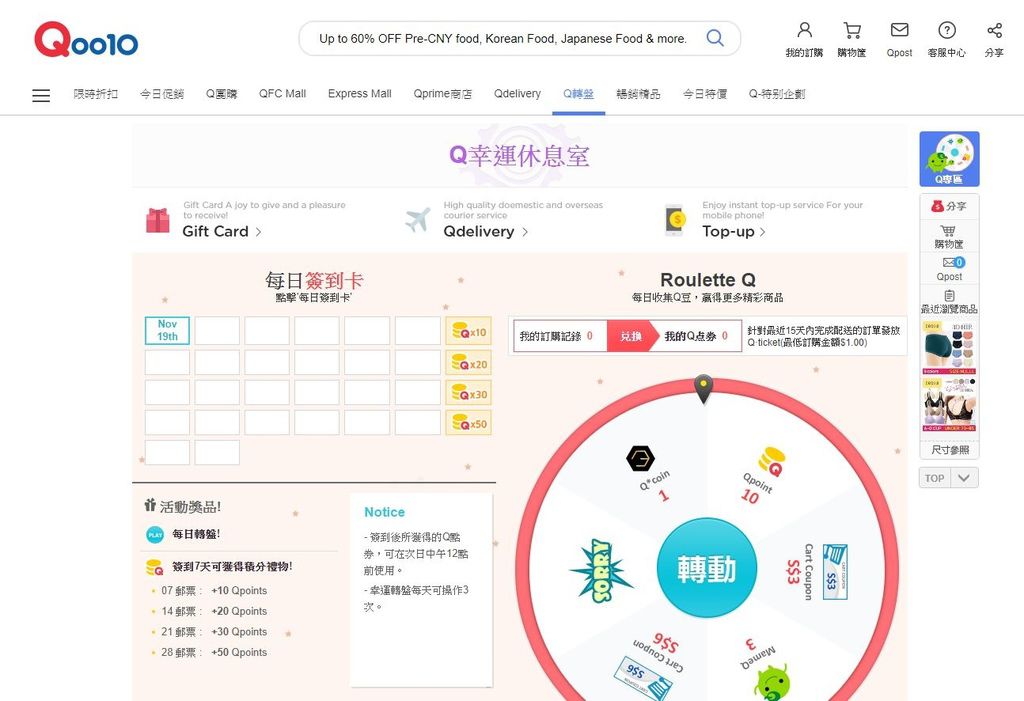The image size is (1024, 701).
Task: Click the Q*coin hexagon icon on the wheel
Action: [640, 459]
